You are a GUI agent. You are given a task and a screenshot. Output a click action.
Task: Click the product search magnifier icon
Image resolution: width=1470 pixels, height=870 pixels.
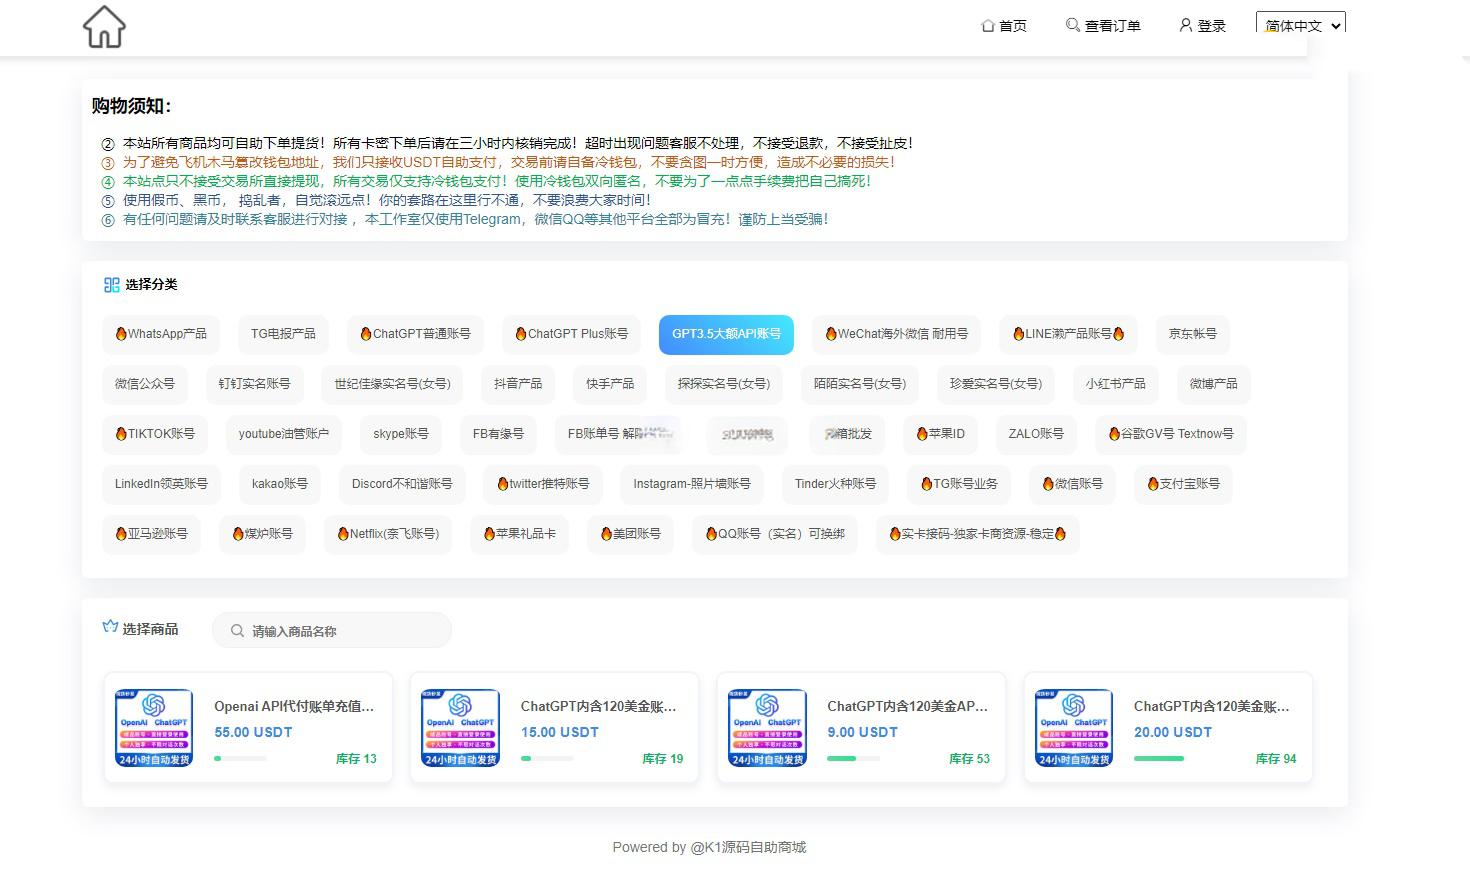point(237,631)
